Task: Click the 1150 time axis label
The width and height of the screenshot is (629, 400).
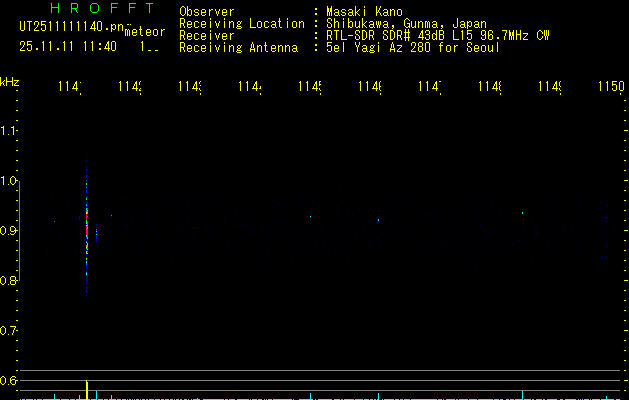Action: [611, 86]
